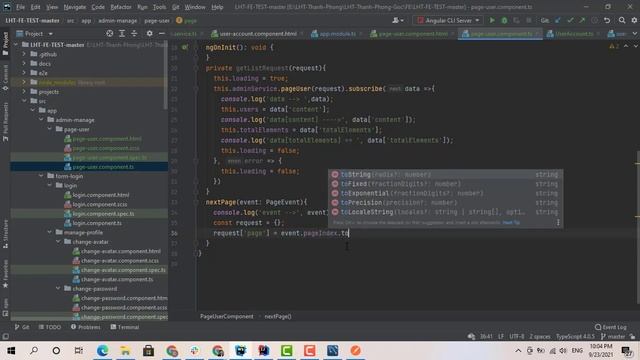Image resolution: width=640 pixels, height=360 pixels.
Task: Open IDE settings gear in top toolbar
Action: click(x=634, y=20)
